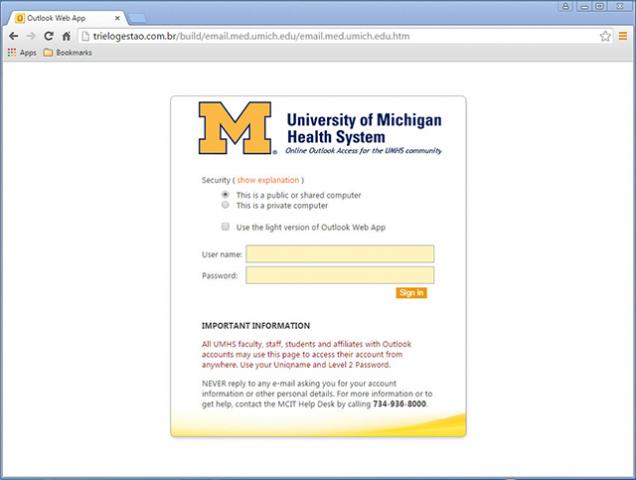Click the User name field
This screenshot has width=636, height=480.
[340, 254]
